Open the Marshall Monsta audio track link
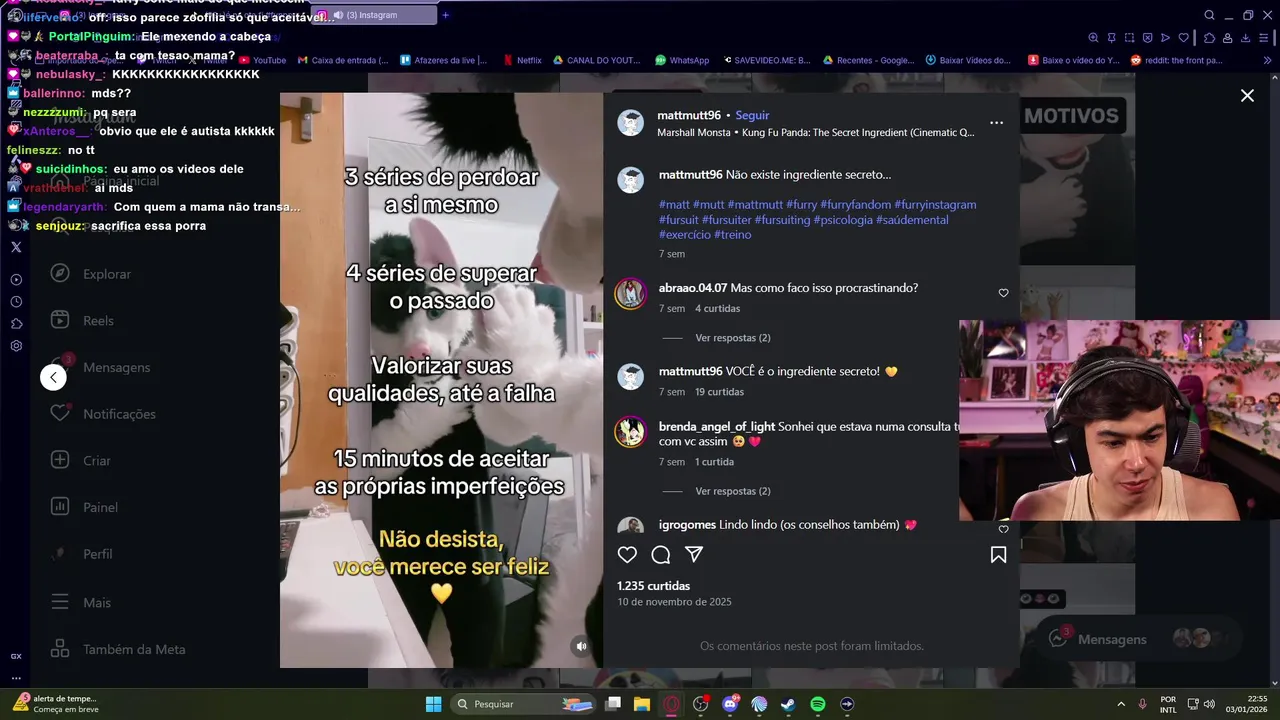The image size is (1280, 720). pyautogui.click(x=815, y=132)
